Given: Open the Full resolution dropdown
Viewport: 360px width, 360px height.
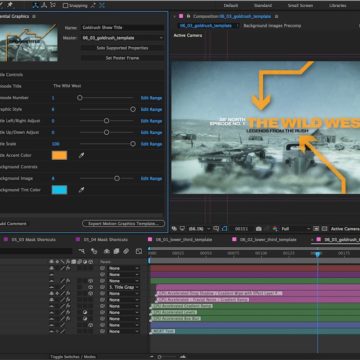Looking at the screenshot, I should [x=295, y=229].
